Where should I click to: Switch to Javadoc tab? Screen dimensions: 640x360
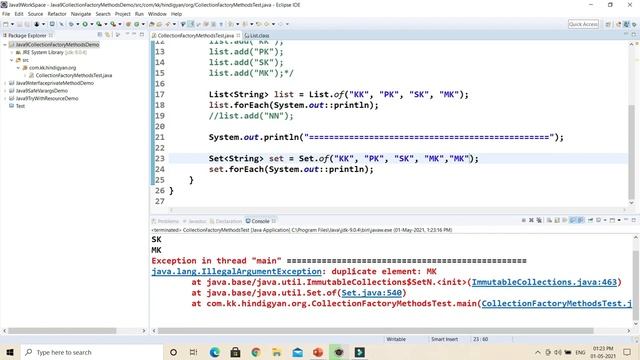coord(197,221)
